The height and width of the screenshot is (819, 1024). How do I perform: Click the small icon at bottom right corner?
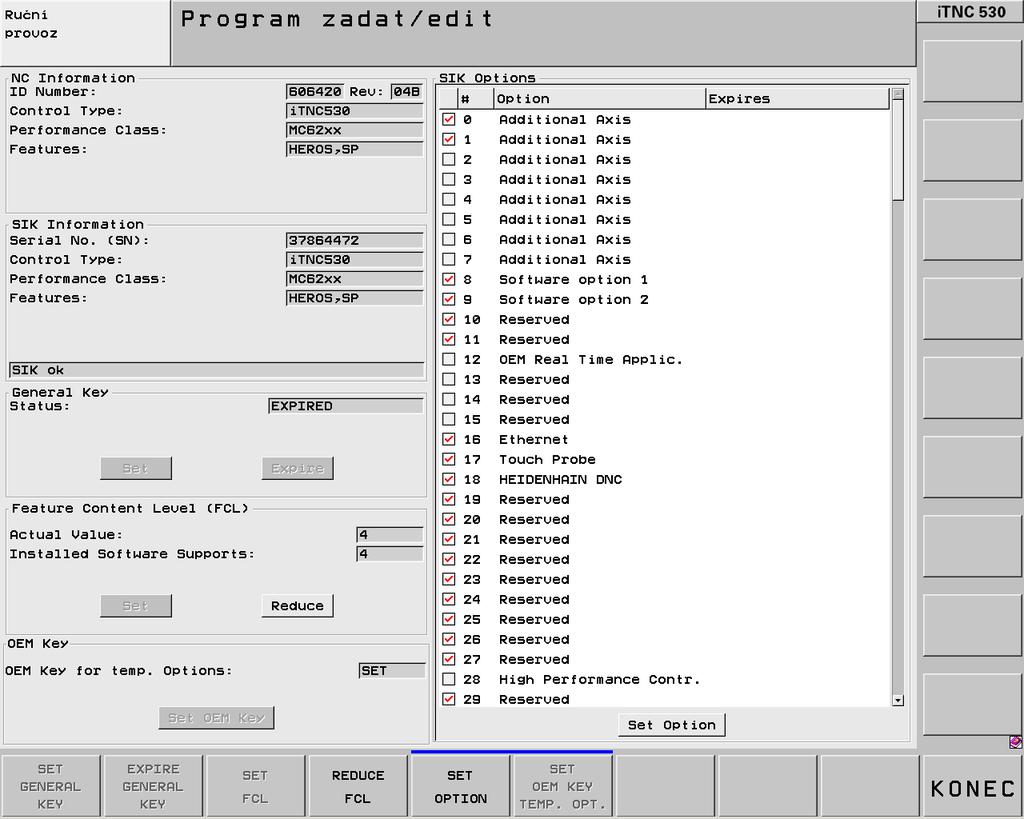(x=1015, y=742)
